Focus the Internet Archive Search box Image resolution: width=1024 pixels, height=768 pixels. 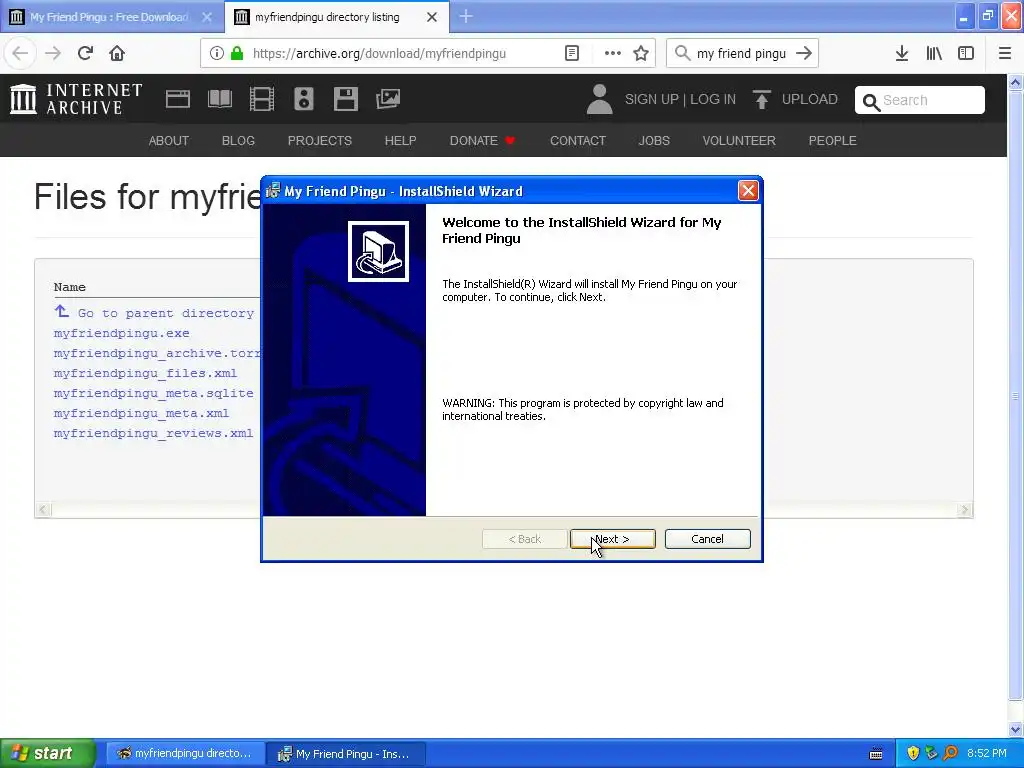(920, 100)
